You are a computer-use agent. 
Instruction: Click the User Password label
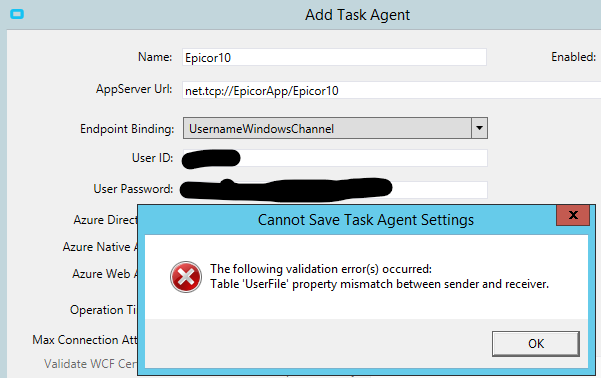tap(133, 189)
